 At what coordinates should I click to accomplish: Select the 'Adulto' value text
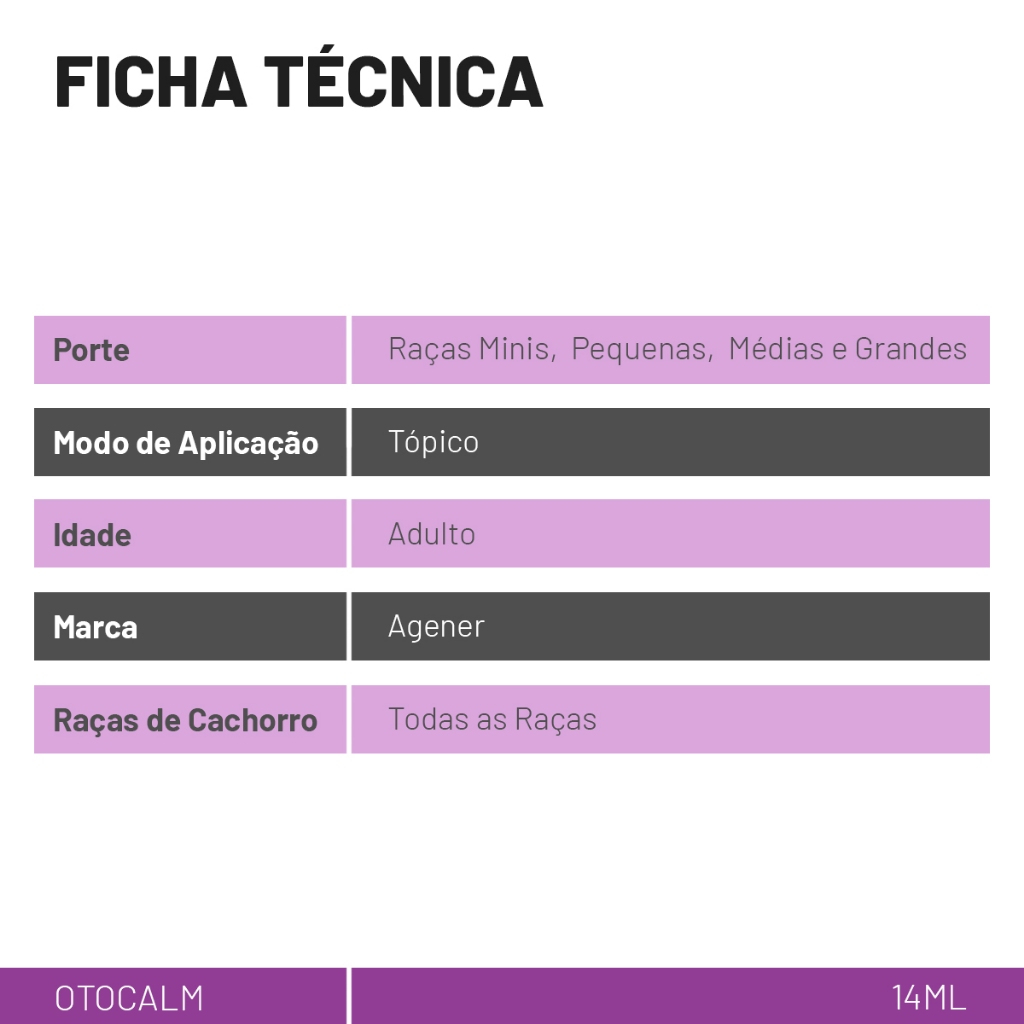tap(431, 534)
